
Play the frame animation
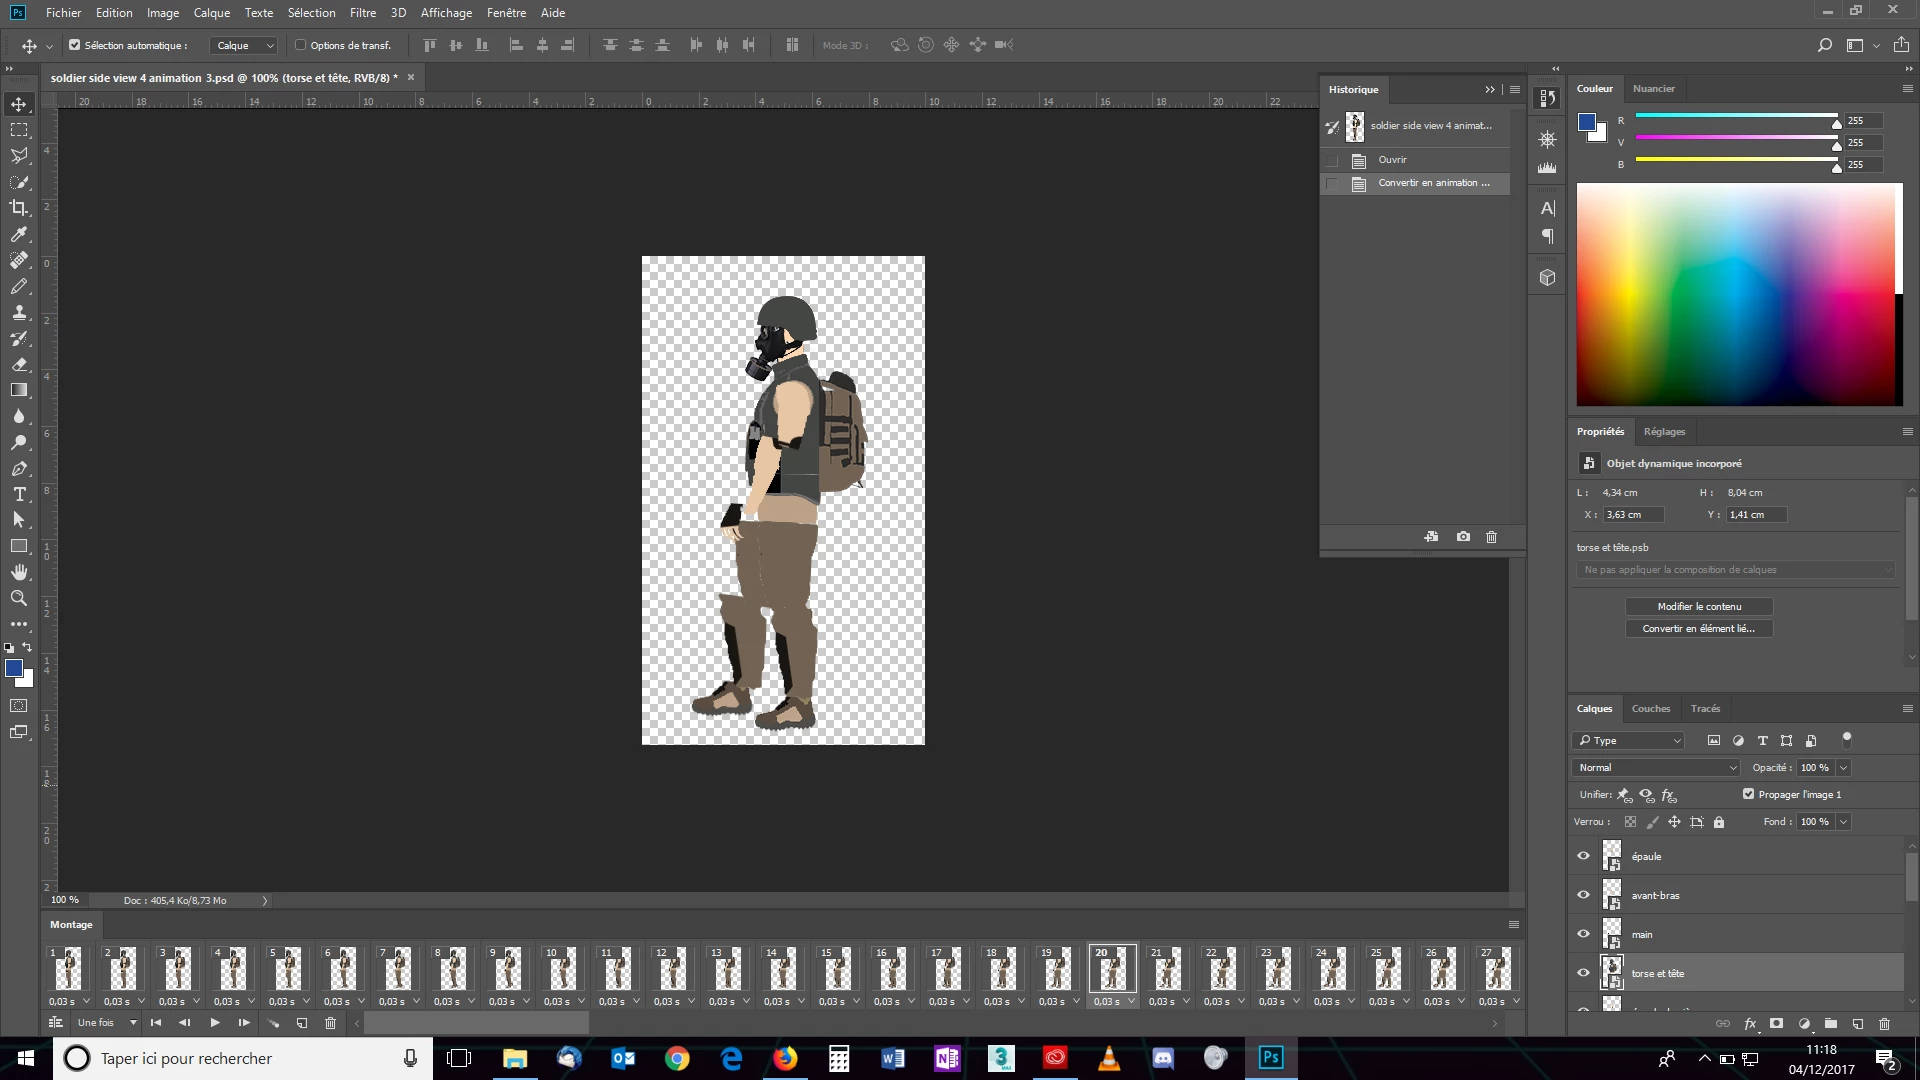click(x=214, y=1023)
